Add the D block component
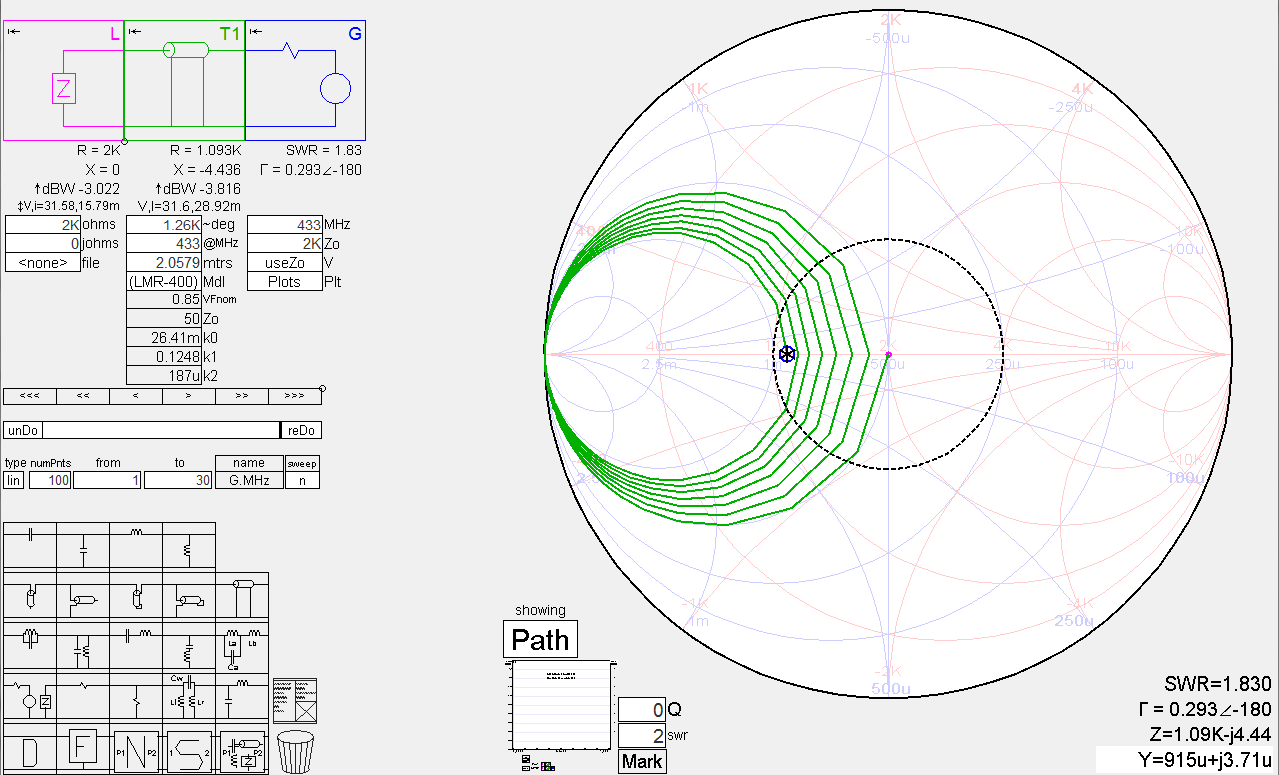The width and height of the screenshot is (1279, 775). [x=30, y=751]
